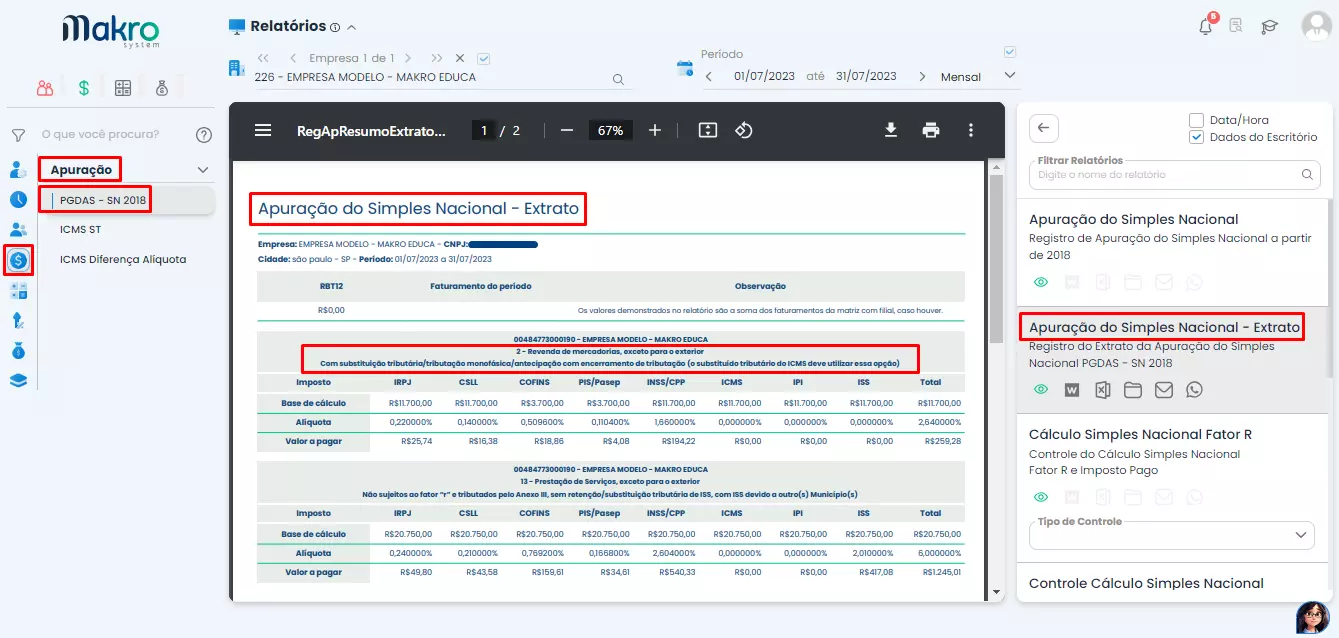This screenshot has width=1339, height=638.
Task: Go back with the reports panel arrow
Action: tap(1044, 128)
